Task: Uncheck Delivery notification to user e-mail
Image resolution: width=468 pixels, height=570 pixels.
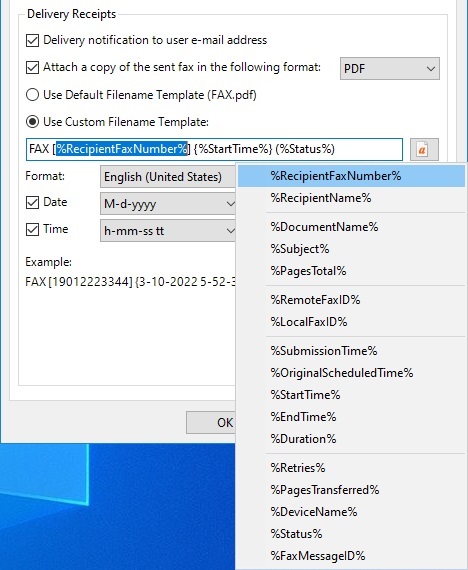Action: 32,40
